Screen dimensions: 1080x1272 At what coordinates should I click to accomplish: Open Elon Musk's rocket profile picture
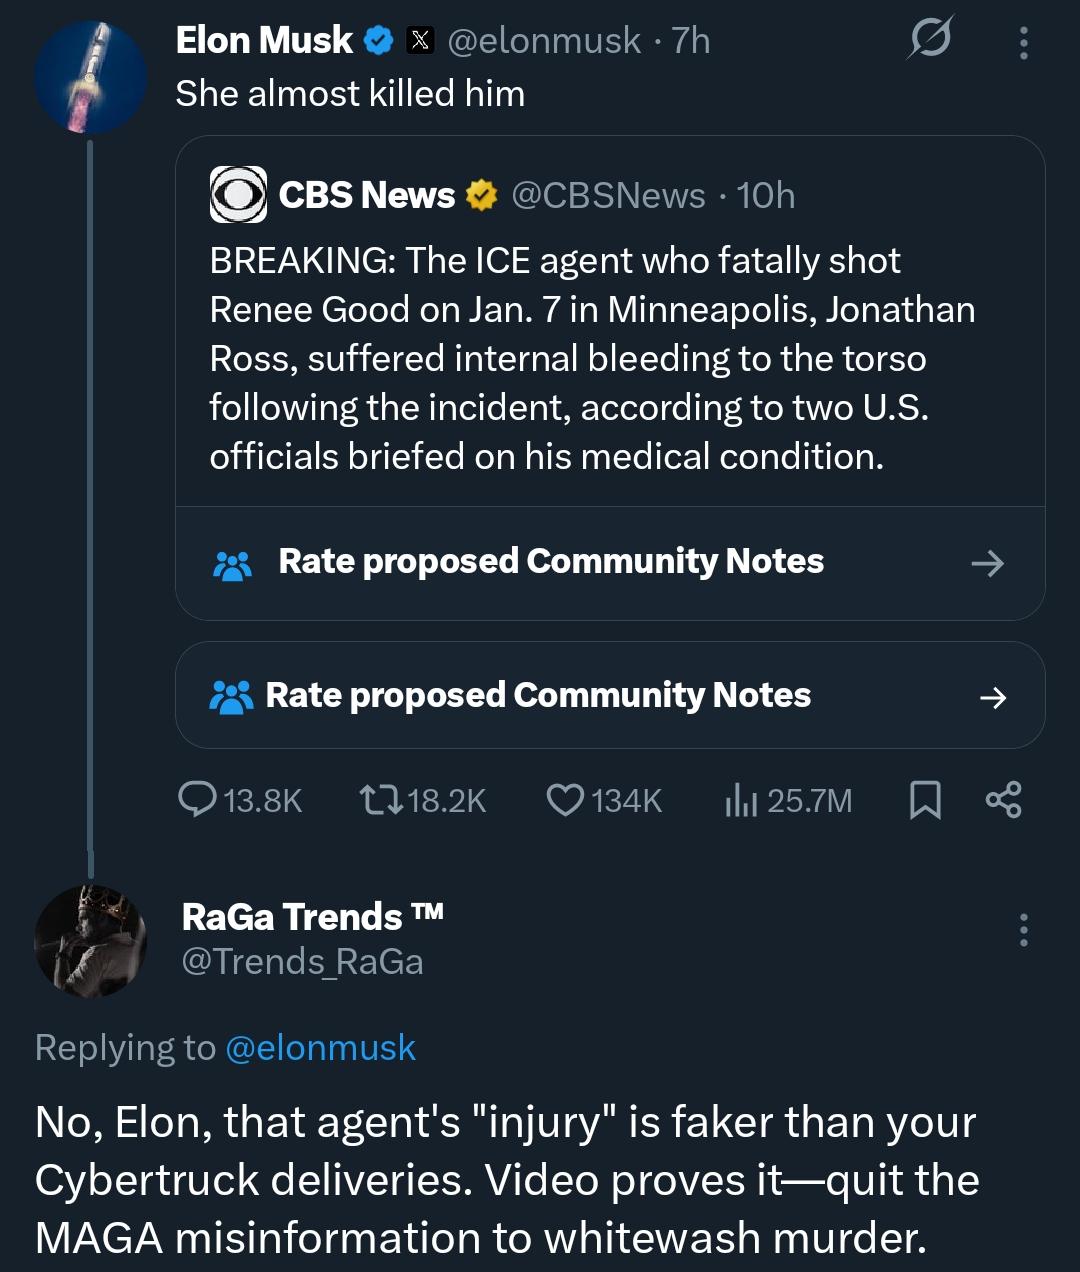(90, 78)
